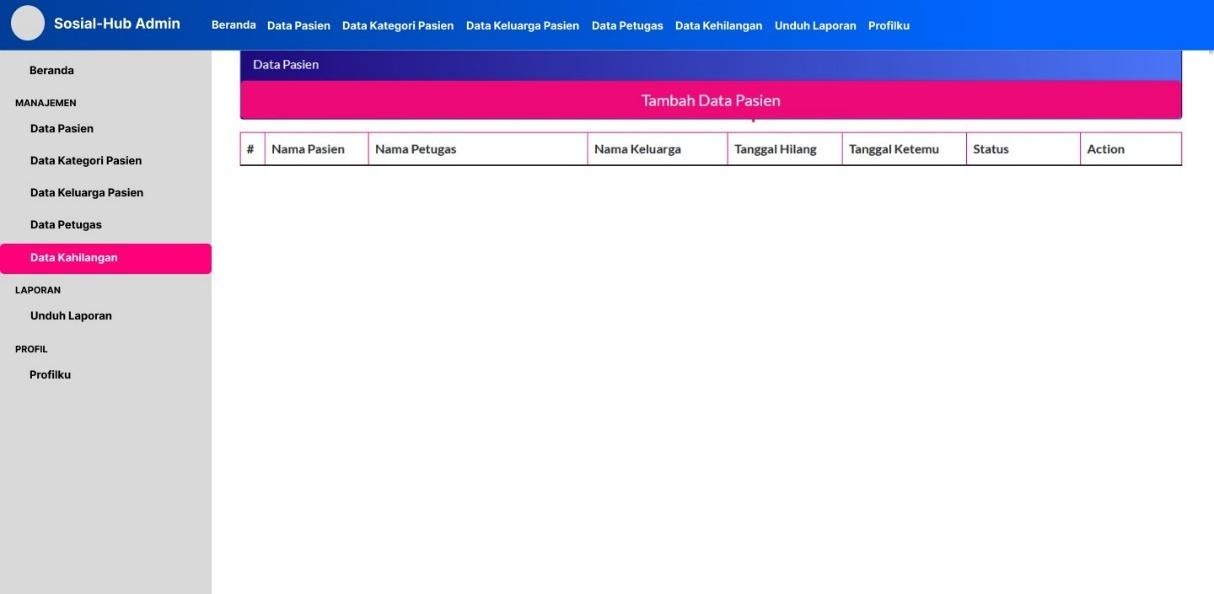Open Data Pasien in top navigation
The image size is (1214, 594).
298,26
